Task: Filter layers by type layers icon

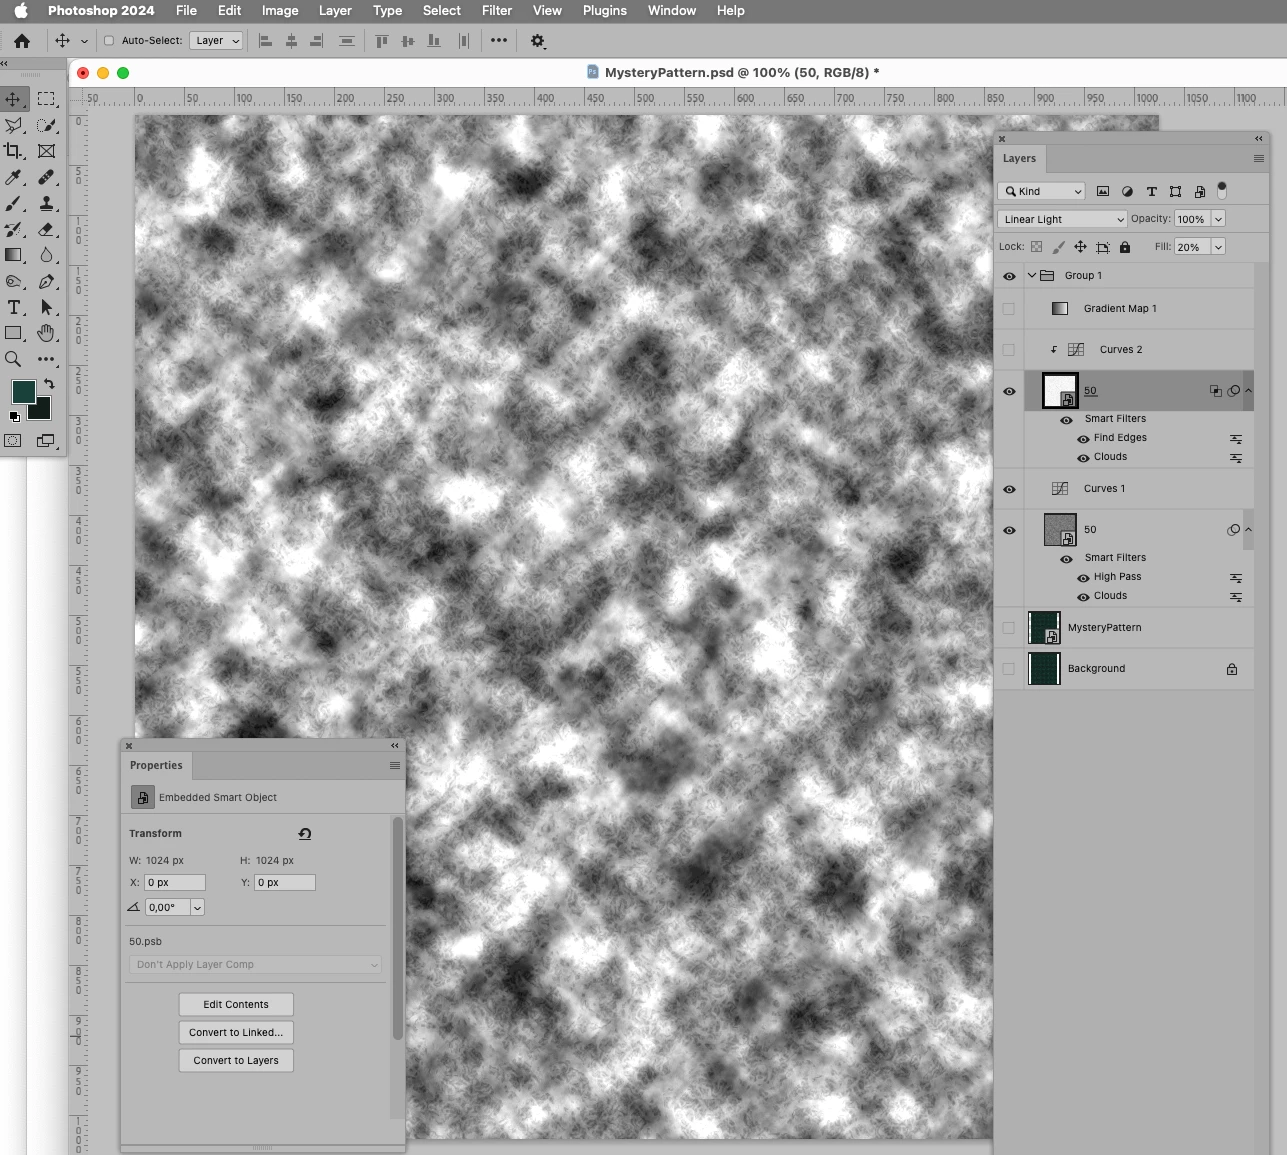Action: click(1151, 191)
